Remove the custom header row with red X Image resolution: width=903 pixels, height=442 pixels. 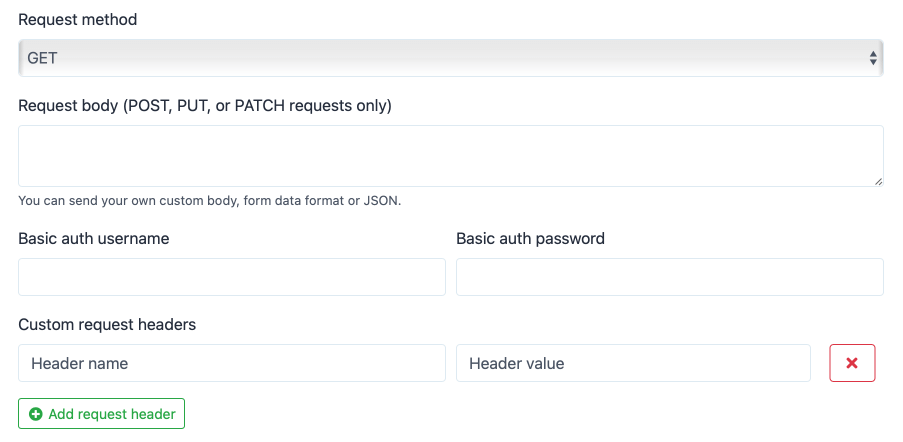(852, 363)
